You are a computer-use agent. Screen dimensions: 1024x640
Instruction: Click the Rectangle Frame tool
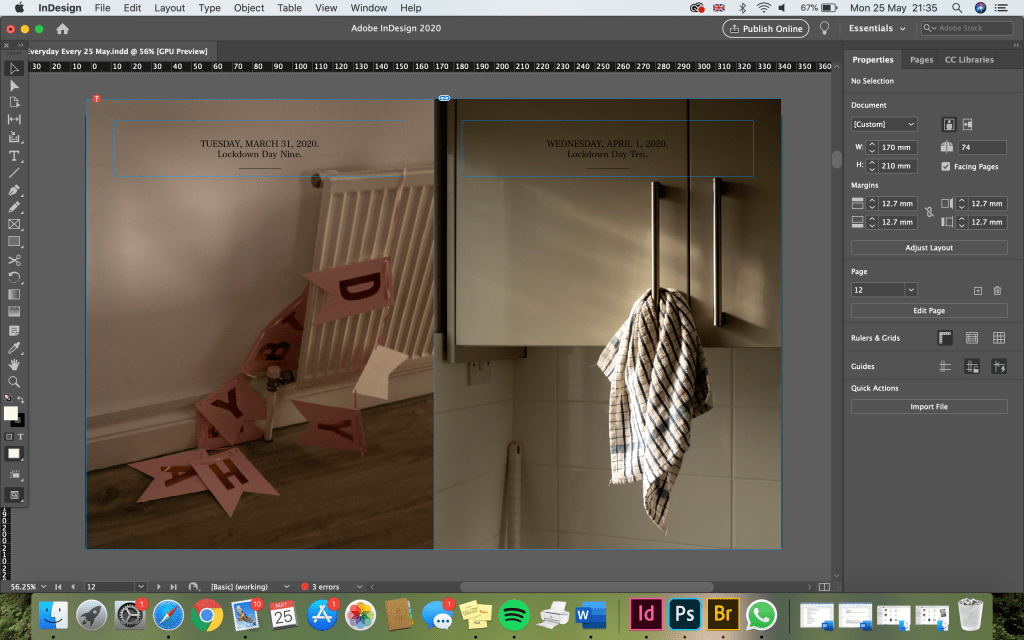point(15,225)
